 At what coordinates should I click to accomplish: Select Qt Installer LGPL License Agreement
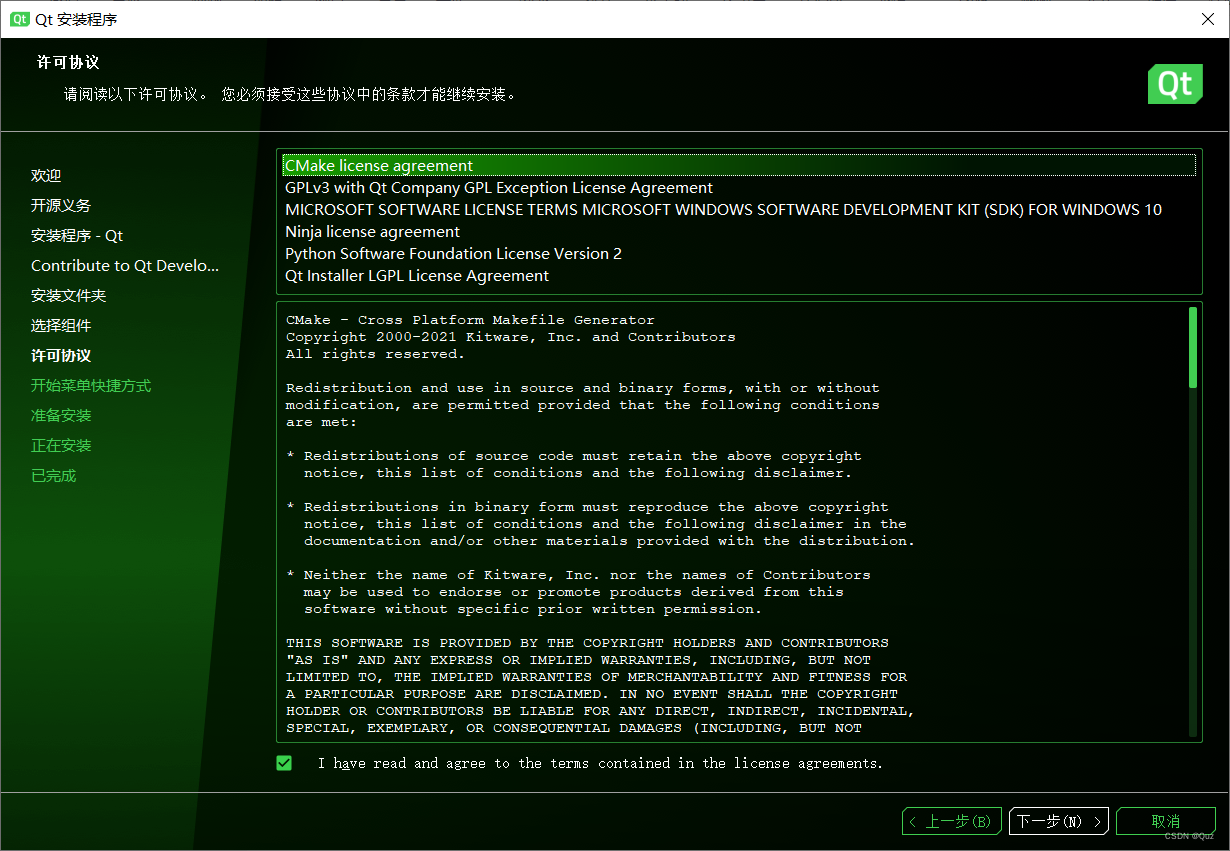coord(739,276)
